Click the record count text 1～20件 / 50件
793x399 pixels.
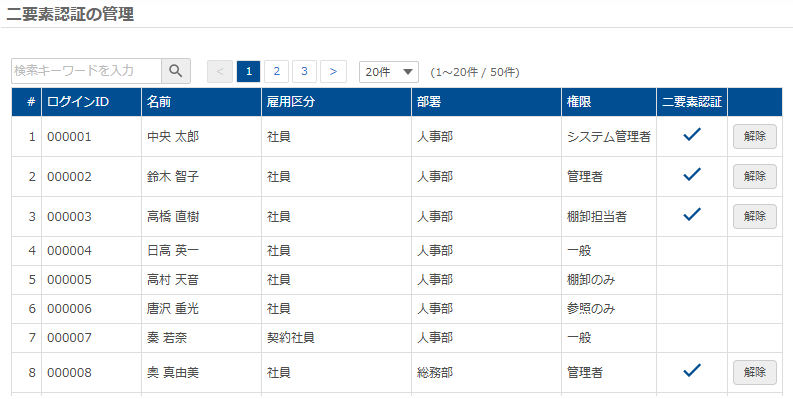click(475, 72)
